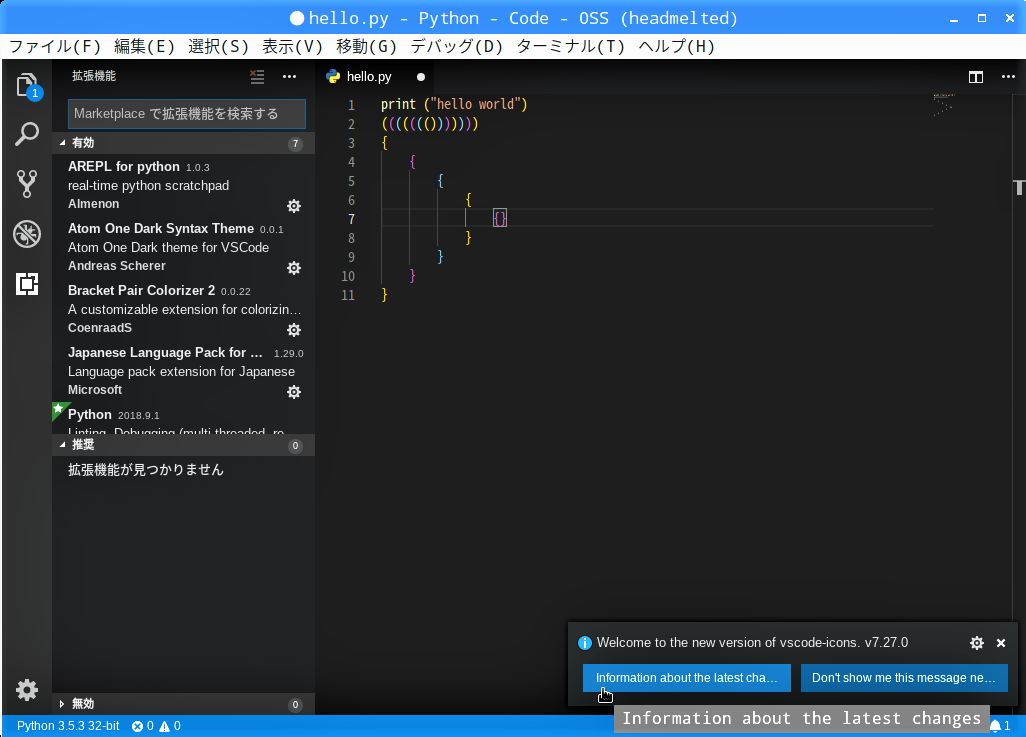
Task: Click gear icon for Atom One Dark Syntax Theme
Action: [294, 268]
